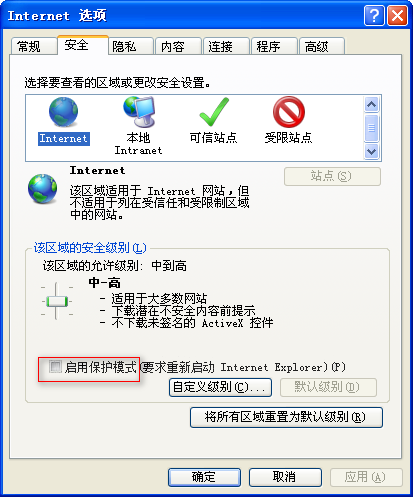Switch to the 隐私 tab
413x497 pixels.
(x=130, y=46)
